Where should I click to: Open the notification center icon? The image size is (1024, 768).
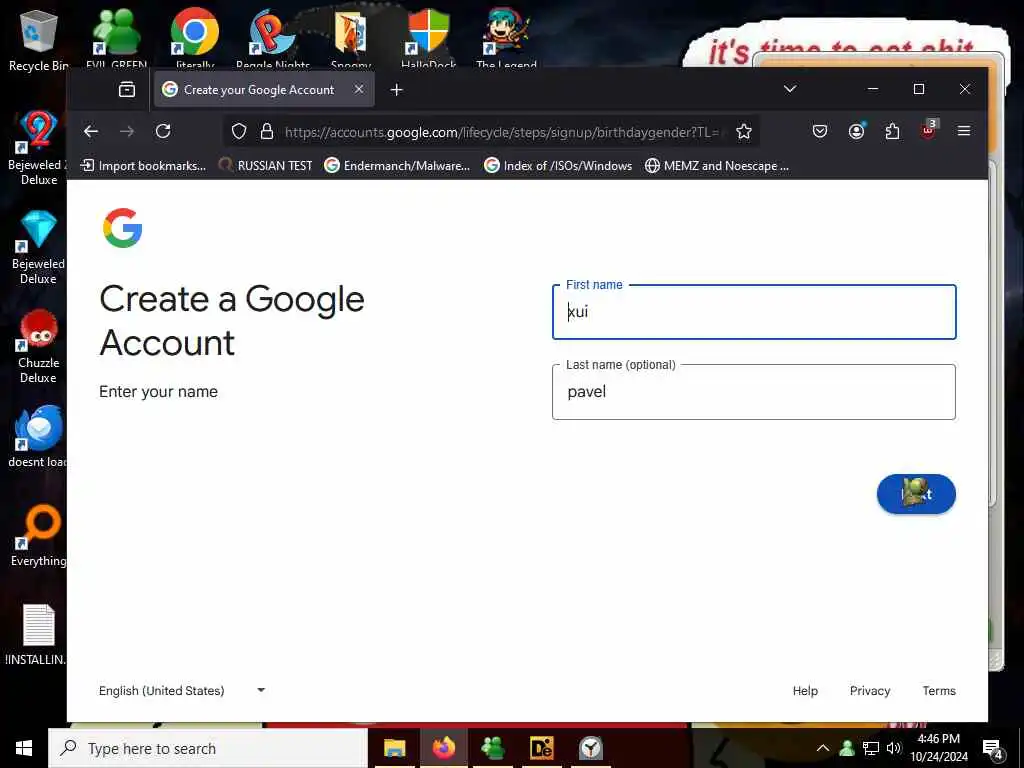pyautogui.click(x=993, y=749)
